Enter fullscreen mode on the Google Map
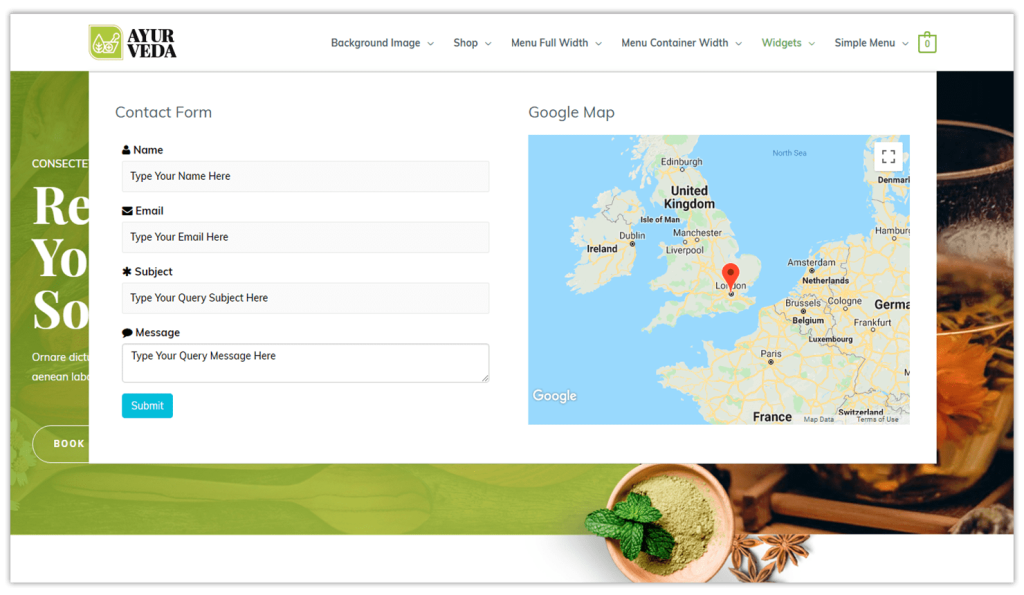The image size is (1024, 595). 888,156
